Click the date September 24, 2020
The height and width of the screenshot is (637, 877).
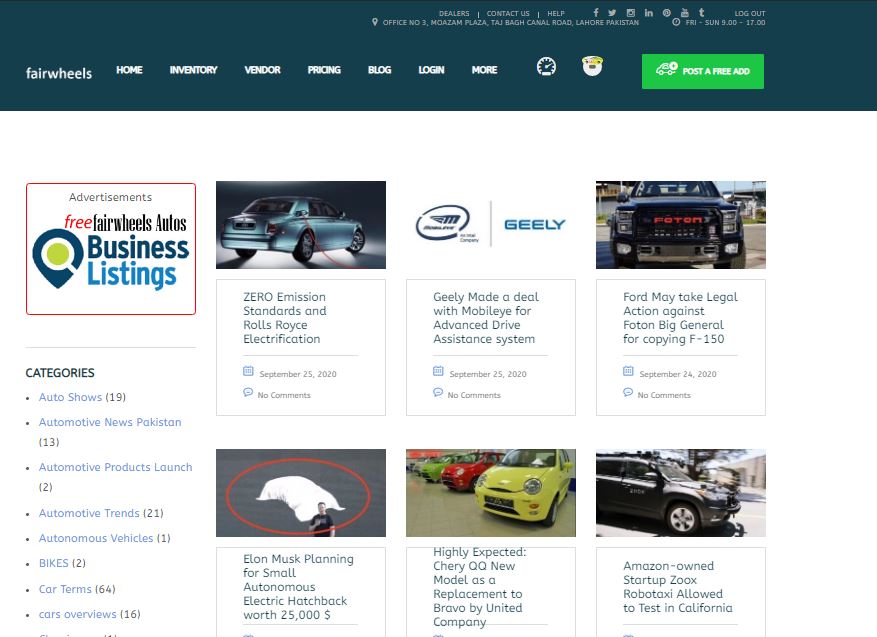(678, 374)
